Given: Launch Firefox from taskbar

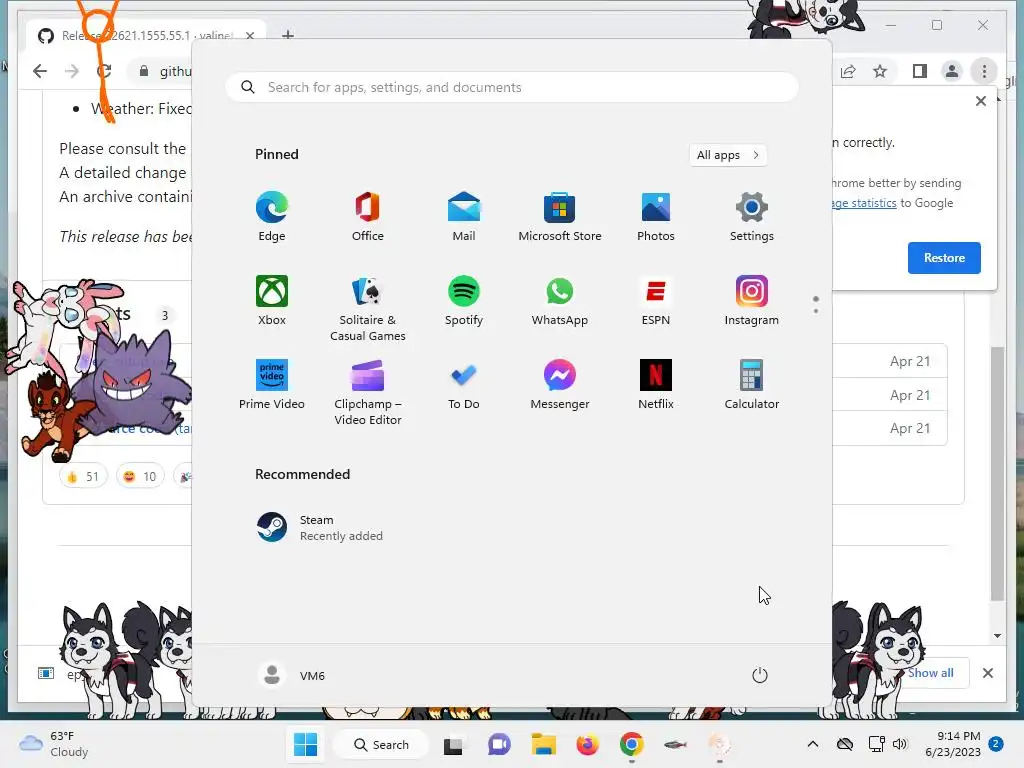Looking at the screenshot, I should (x=587, y=745).
